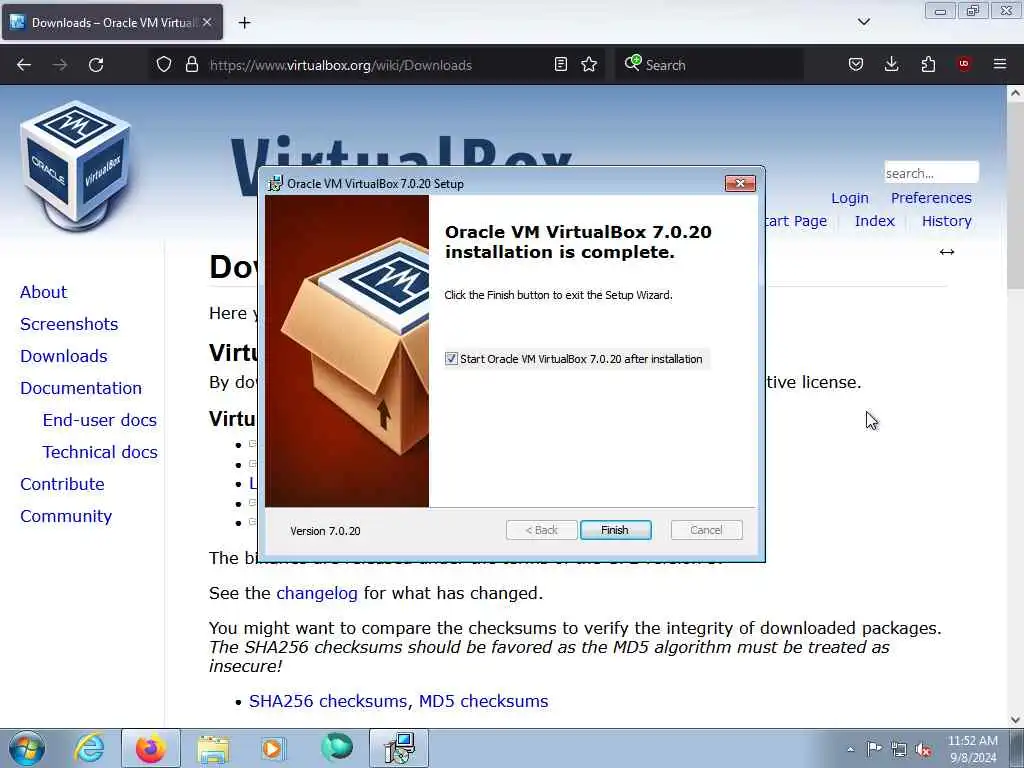The width and height of the screenshot is (1024, 768).
Task: Click Finish button in setup wizard
Action: pyautogui.click(x=615, y=530)
